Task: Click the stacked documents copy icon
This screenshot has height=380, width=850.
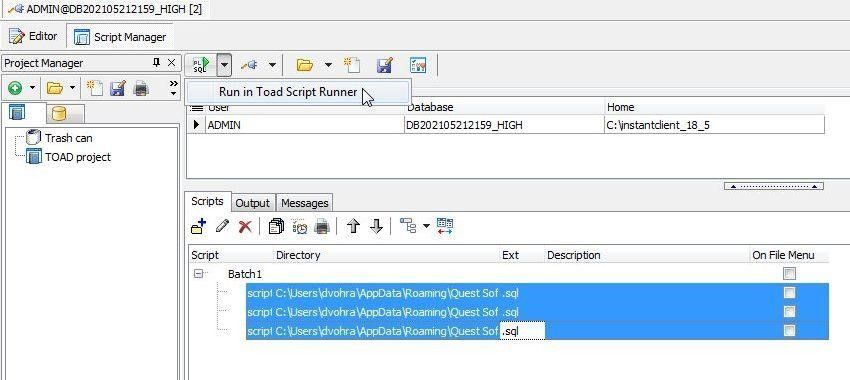Action: [276, 226]
